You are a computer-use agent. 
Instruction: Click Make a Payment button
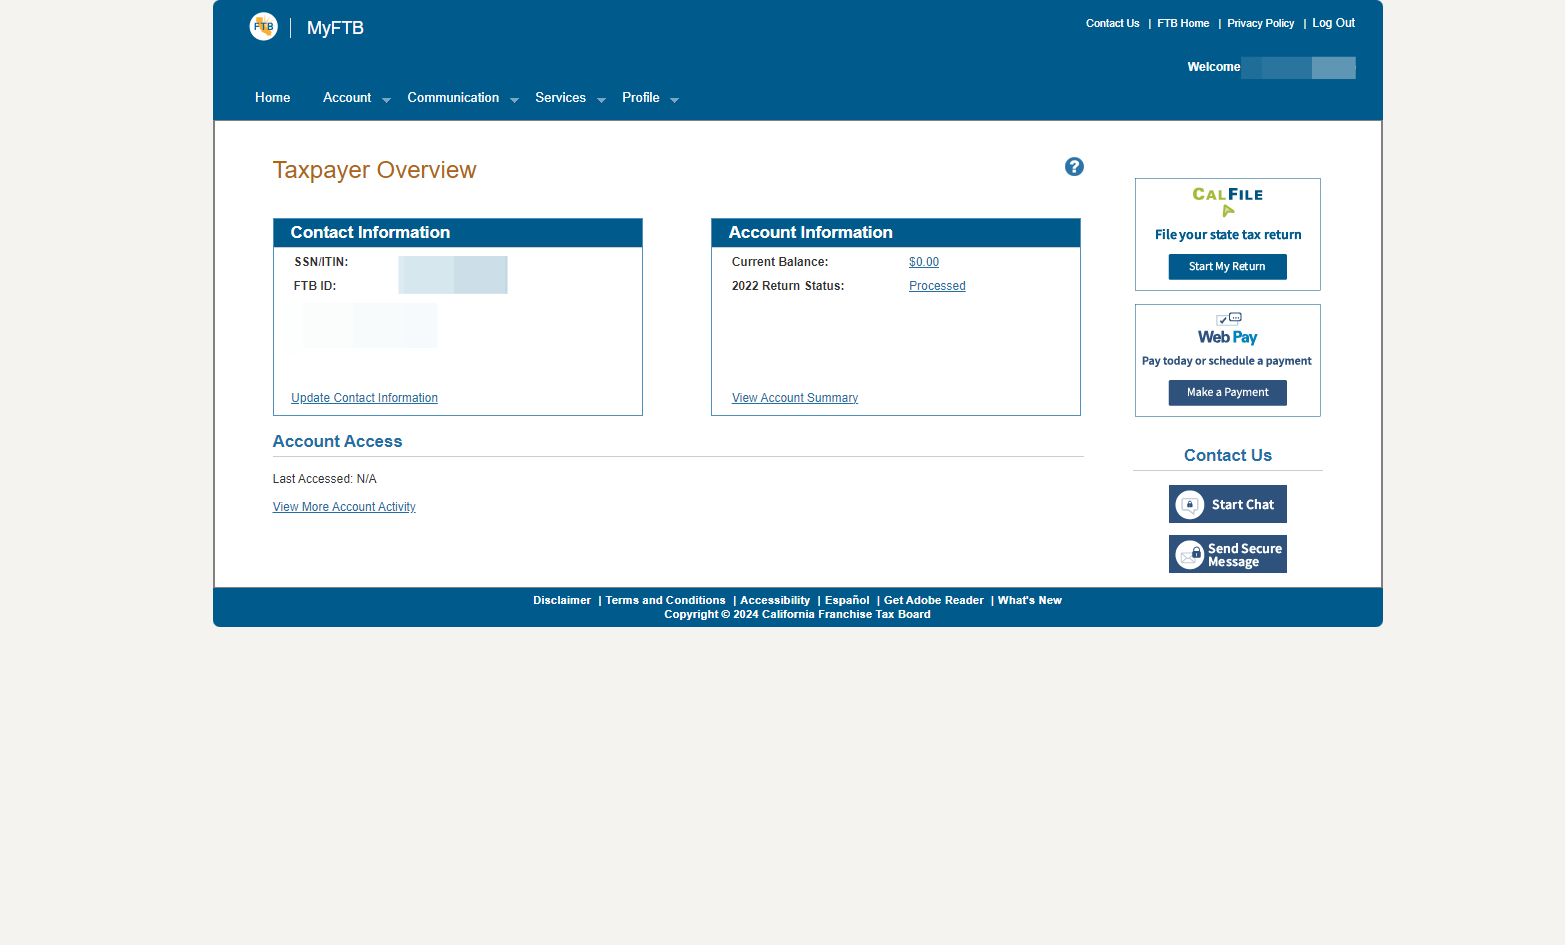pos(1228,393)
